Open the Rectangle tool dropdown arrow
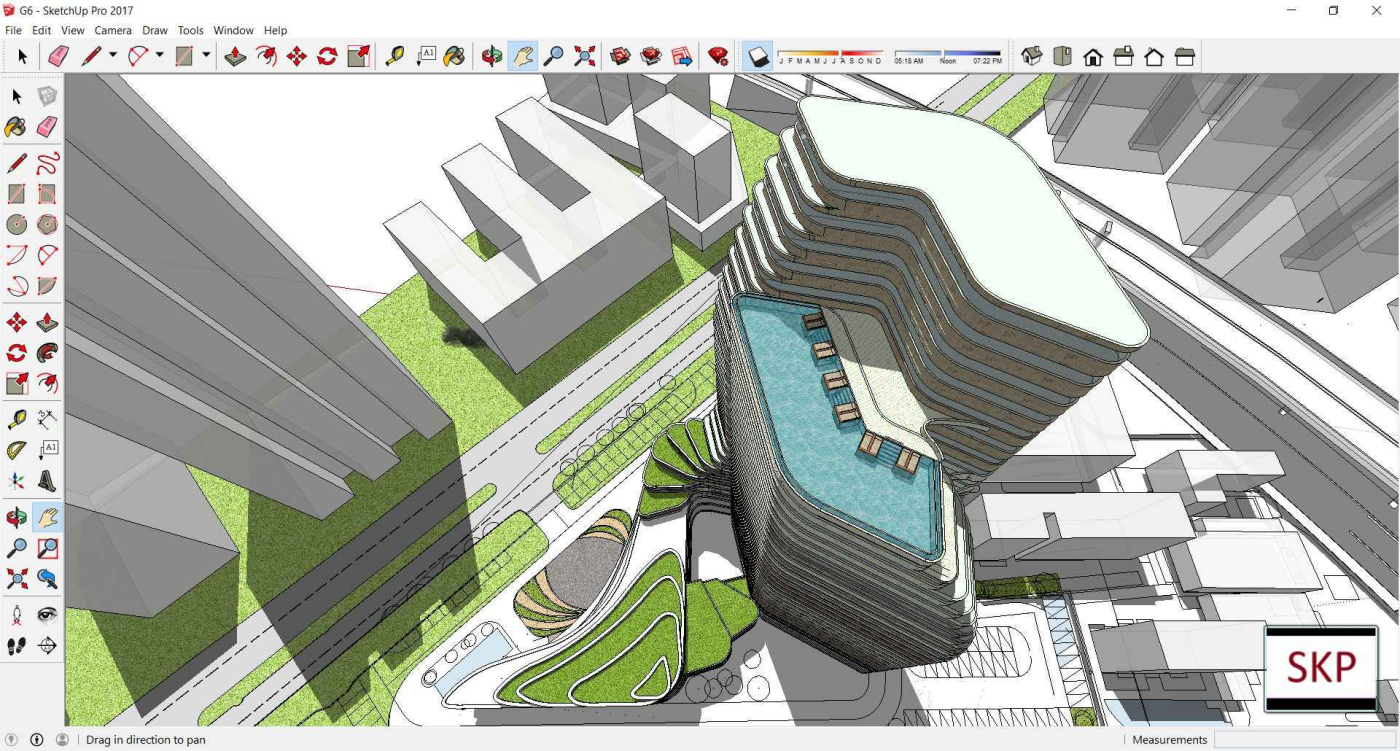This screenshot has width=1400, height=751. pos(206,57)
